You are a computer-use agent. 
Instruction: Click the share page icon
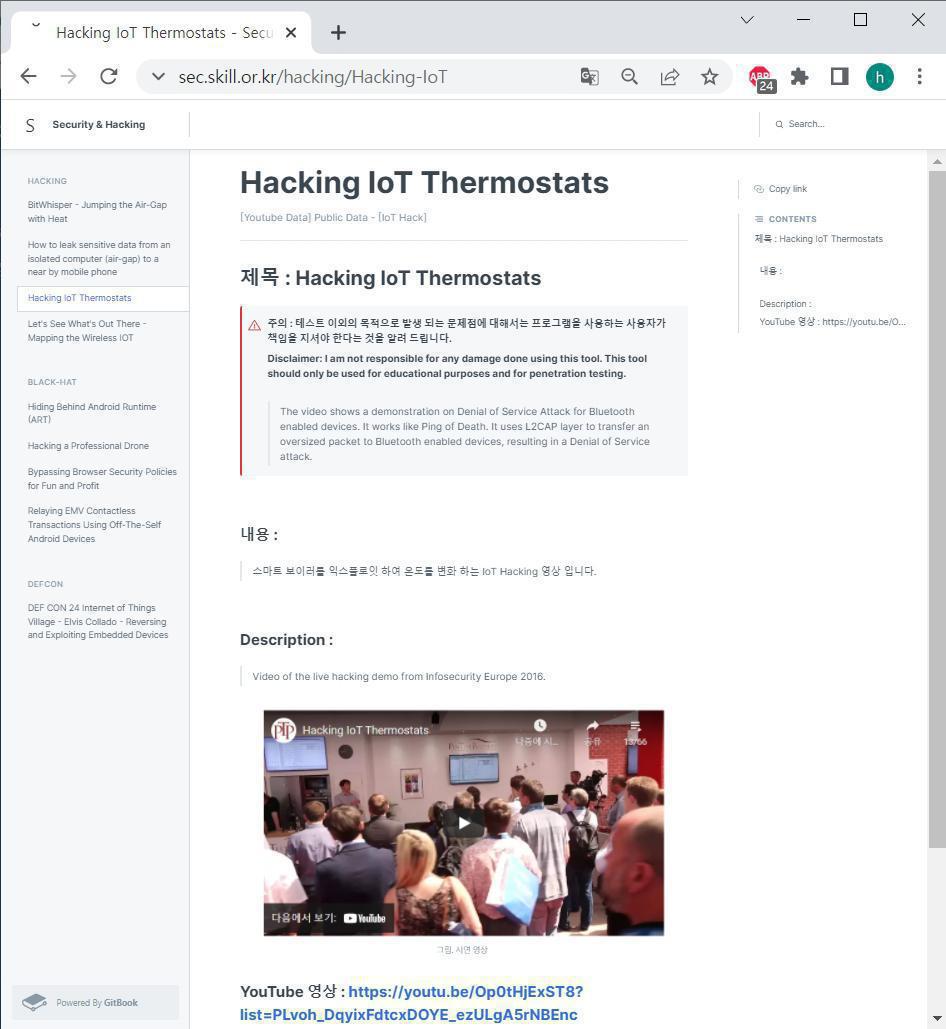[x=669, y=77]
